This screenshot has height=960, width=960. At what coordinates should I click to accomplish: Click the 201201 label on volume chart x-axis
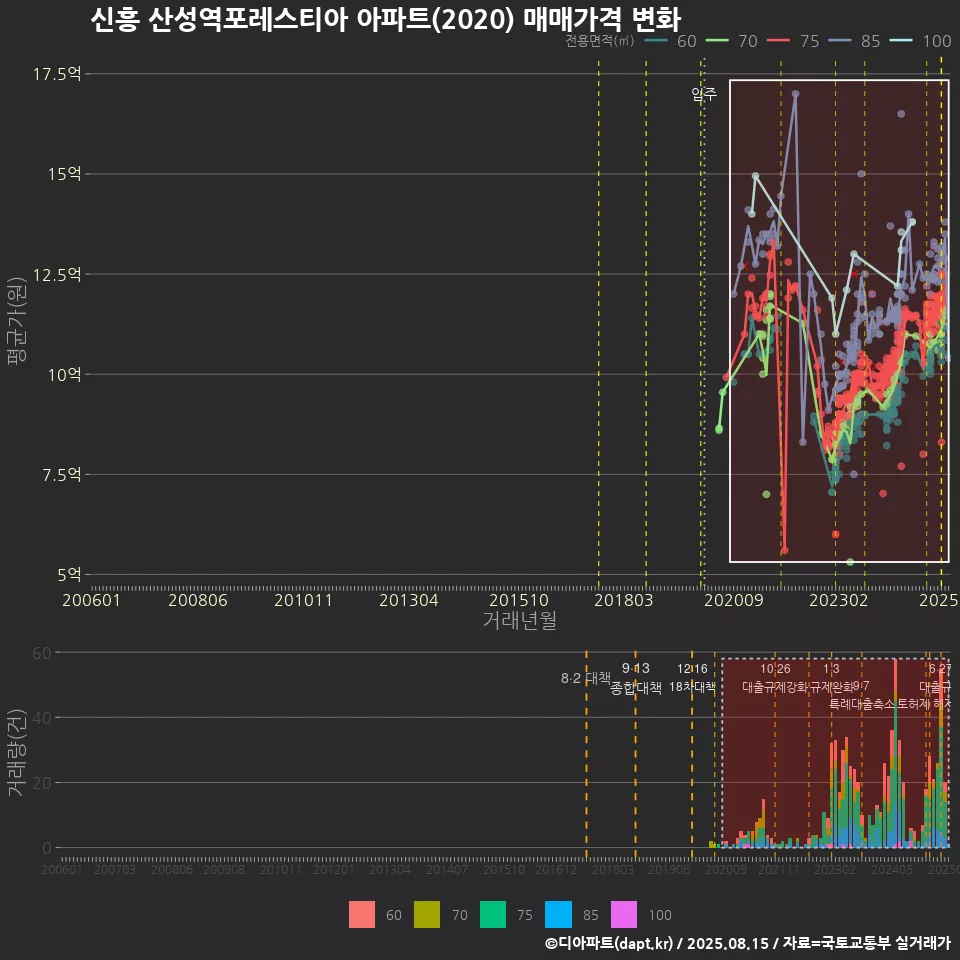coord(334,869)
